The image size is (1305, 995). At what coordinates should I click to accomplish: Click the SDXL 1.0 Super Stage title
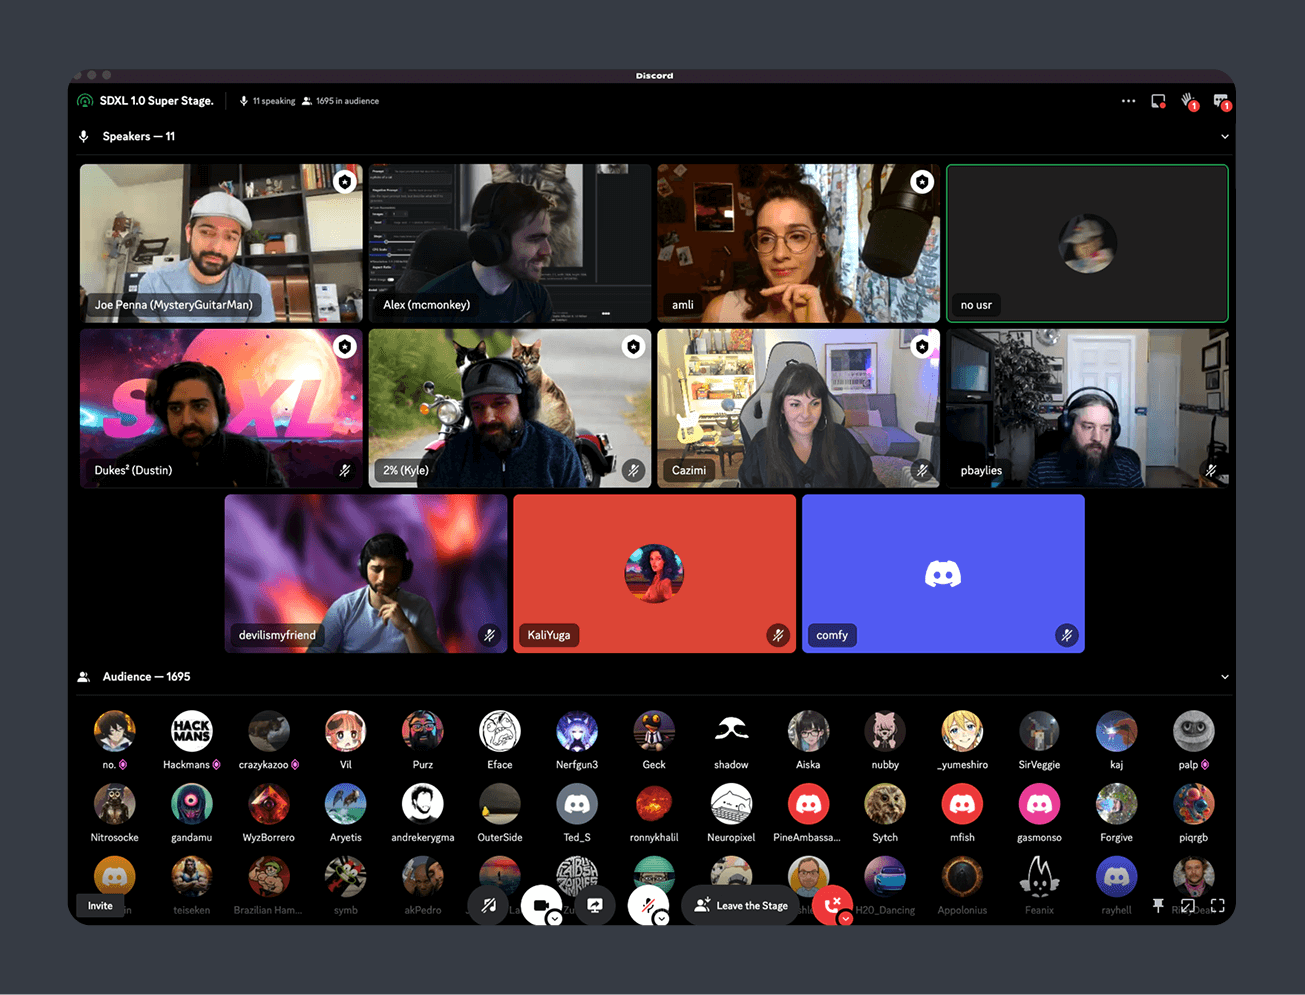pyautogui.click(x=157, y=101)
